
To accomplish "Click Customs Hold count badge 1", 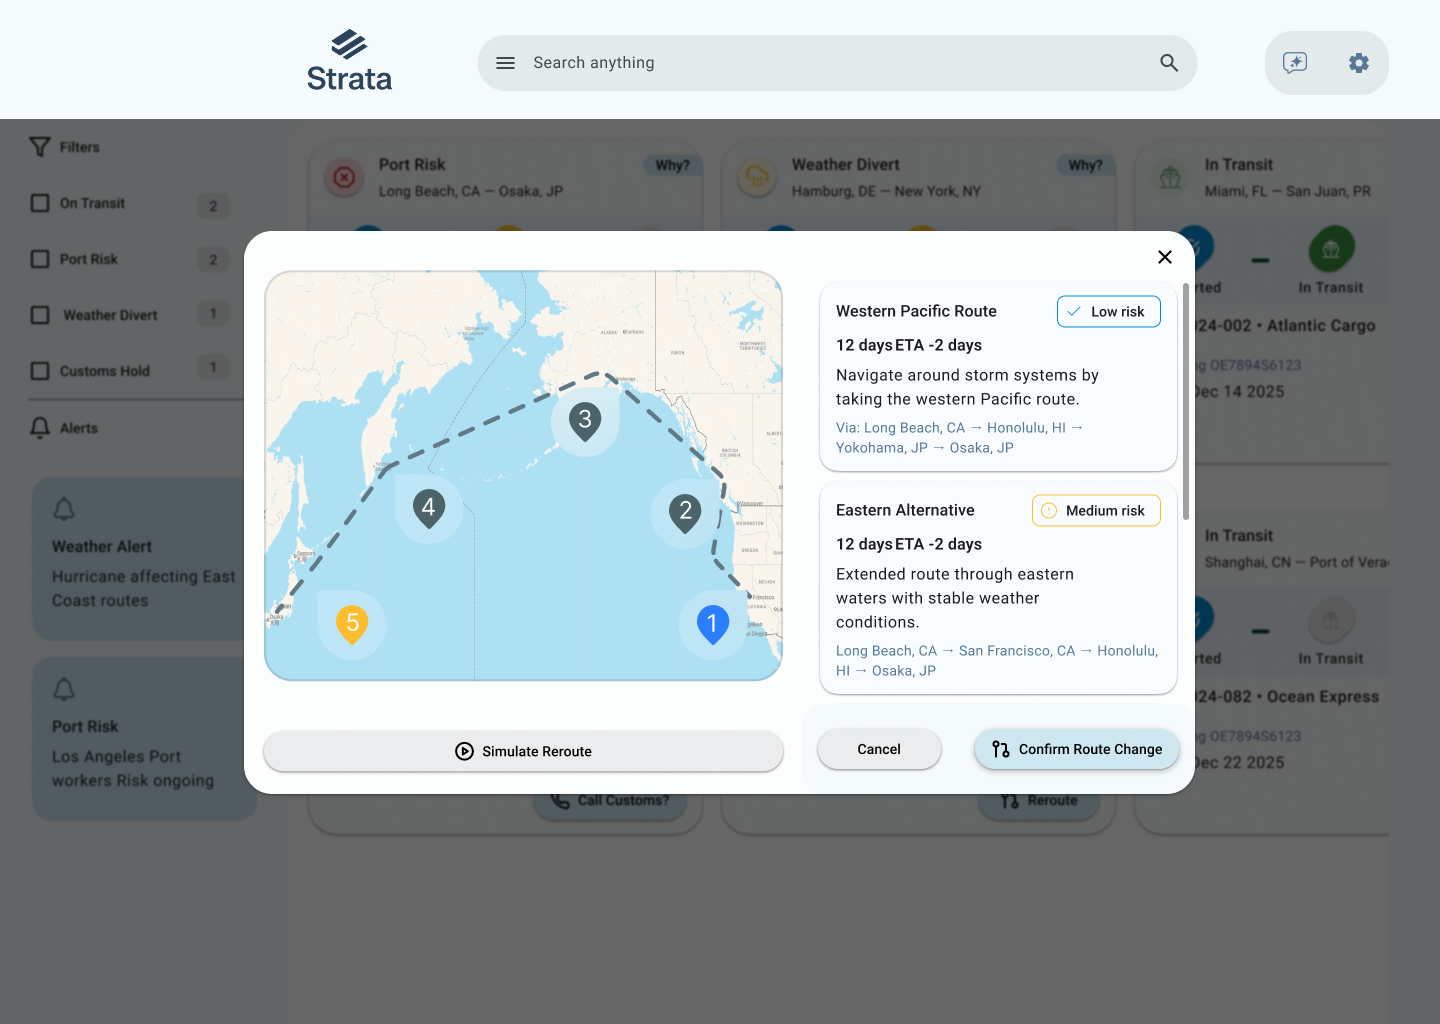I will pyautogui.click(x=213, y=368).
